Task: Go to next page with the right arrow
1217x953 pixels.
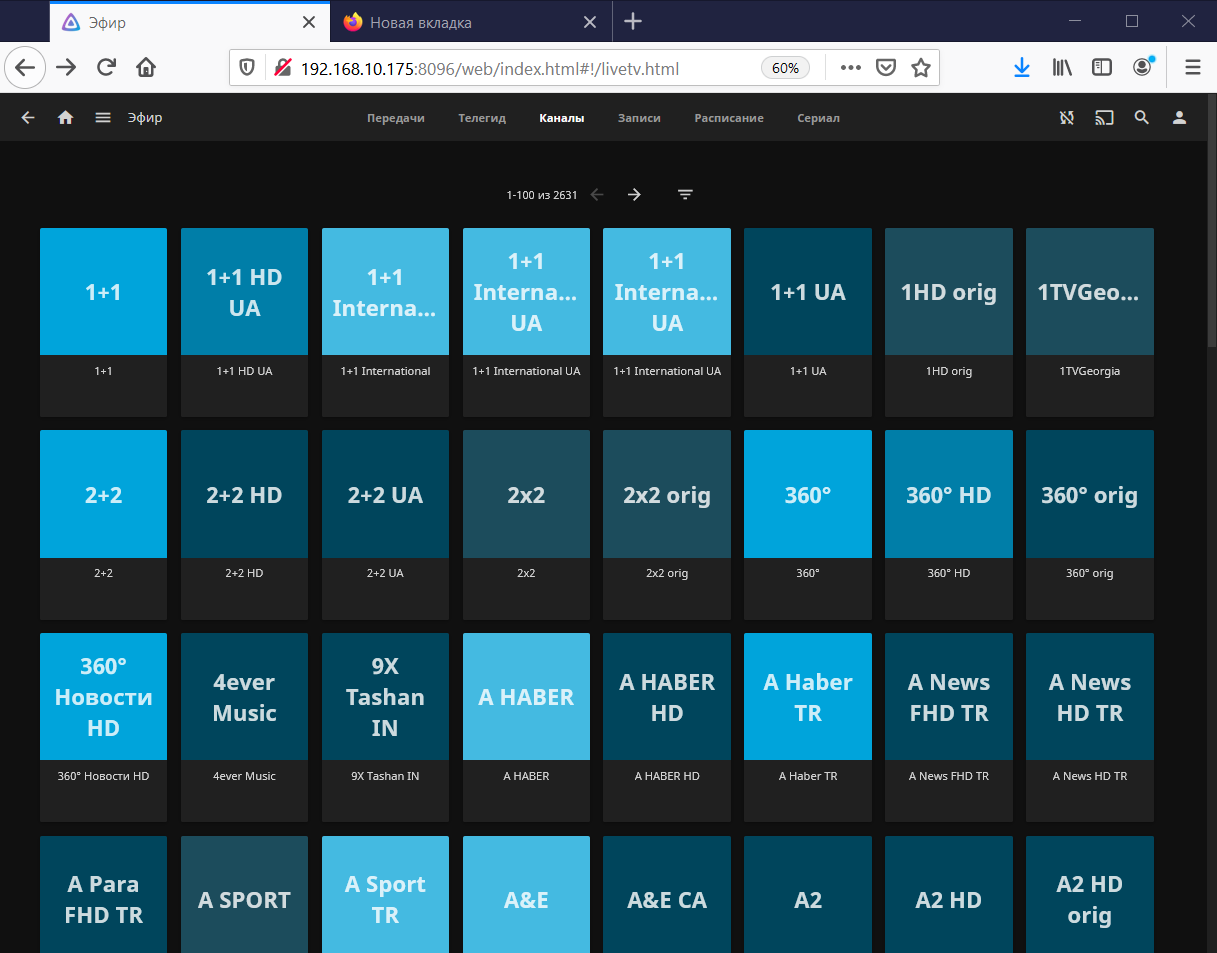Action: point(633,194)
